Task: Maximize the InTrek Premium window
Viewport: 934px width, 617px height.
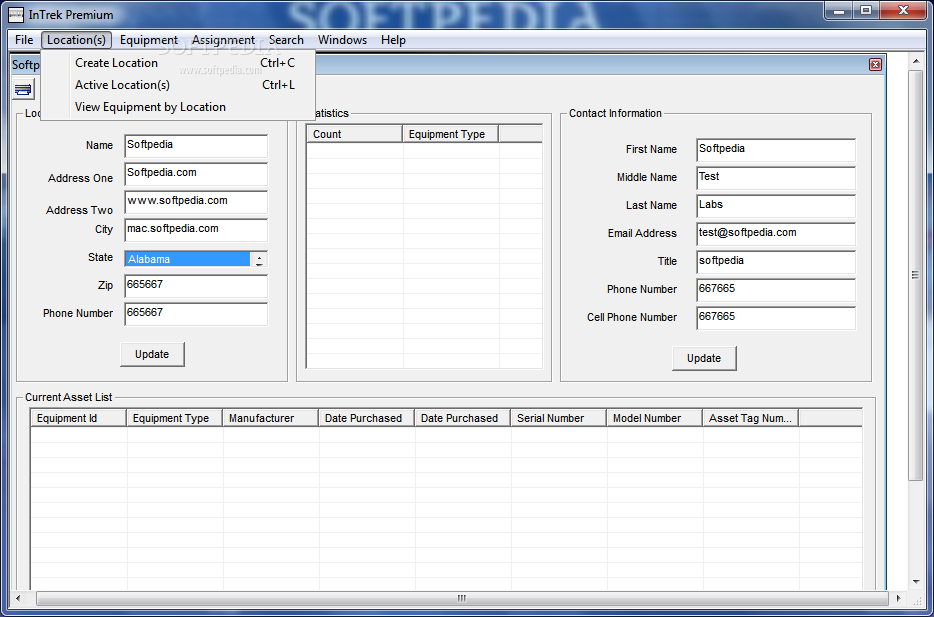Action: click(867, 9)
